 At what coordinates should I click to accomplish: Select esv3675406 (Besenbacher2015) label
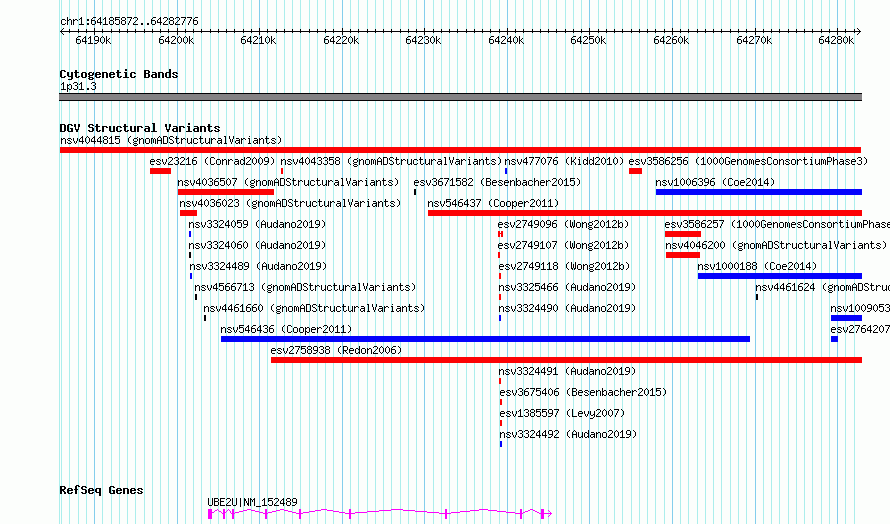click(x=583, y=392)
